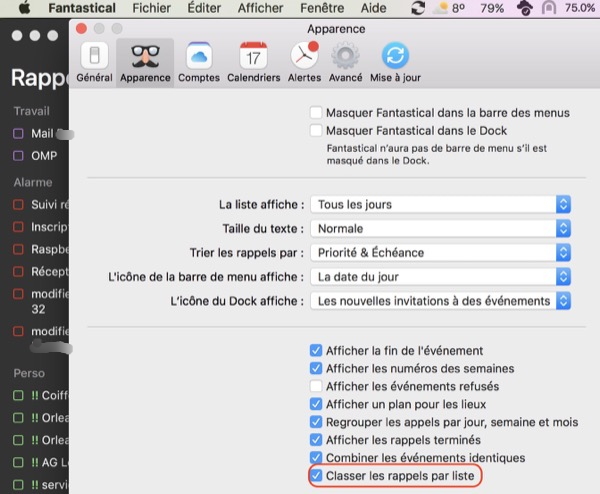Open the Alertes clock icon

304,60
